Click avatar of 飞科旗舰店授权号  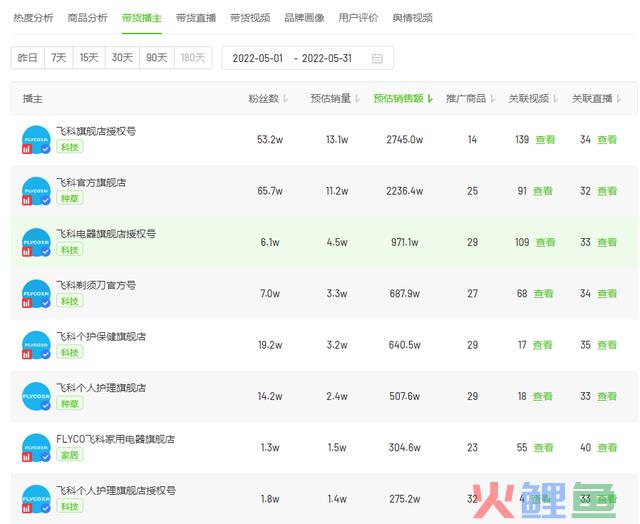pyautogui.click(x=36, y=140)
